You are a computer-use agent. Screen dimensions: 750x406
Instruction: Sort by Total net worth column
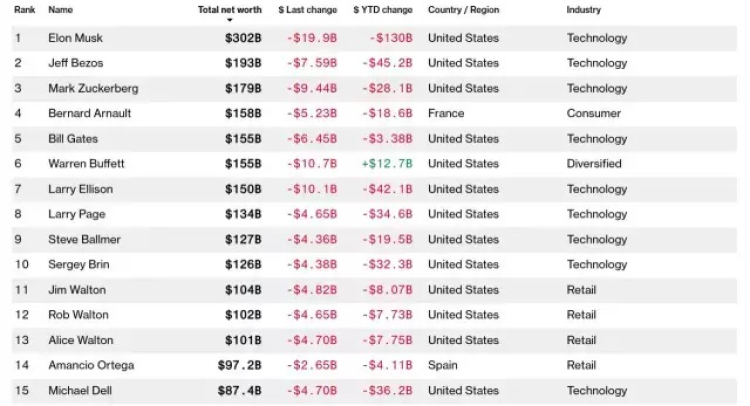[229, 10]
